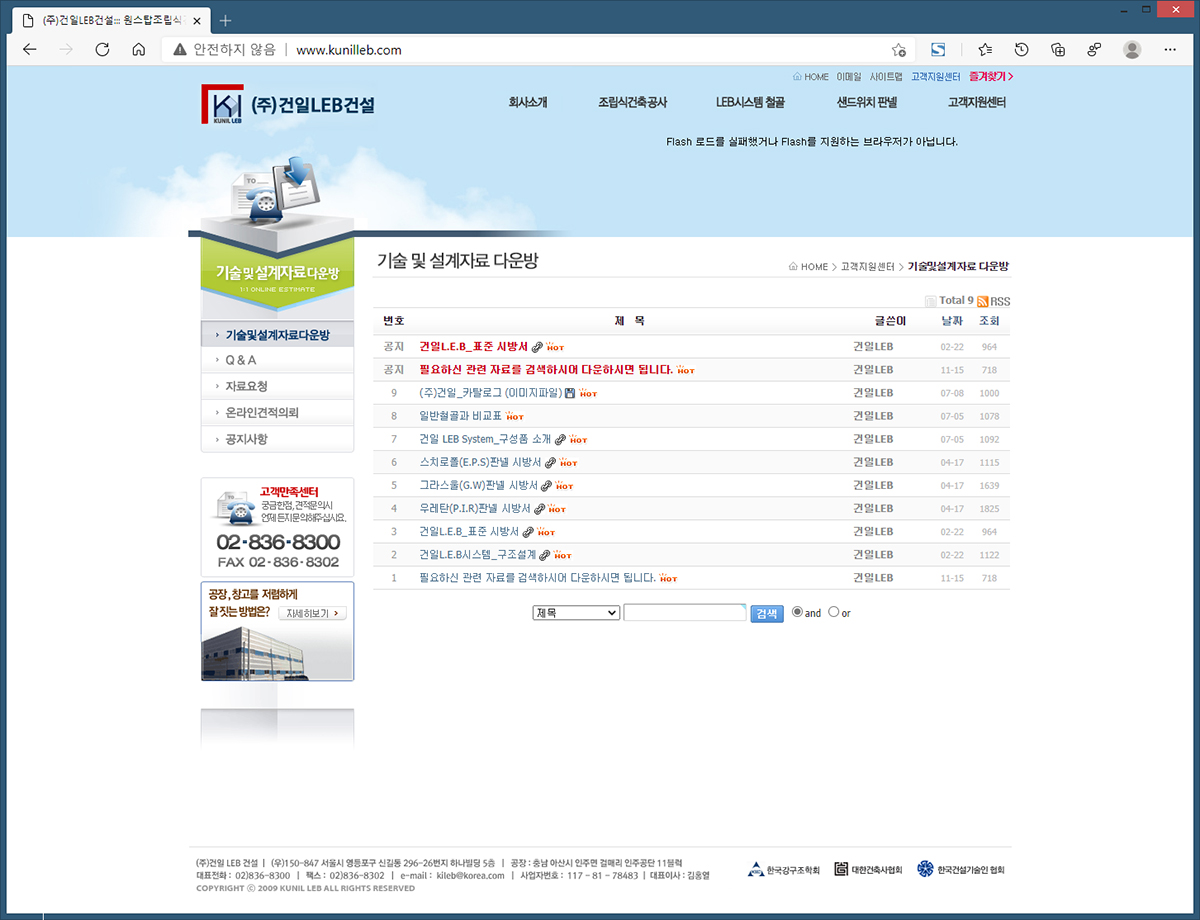The height and width of the screenshot is (920, 1200).
Task: Open the 회사소개 navigation menu
Action: [x=528, y=102]
